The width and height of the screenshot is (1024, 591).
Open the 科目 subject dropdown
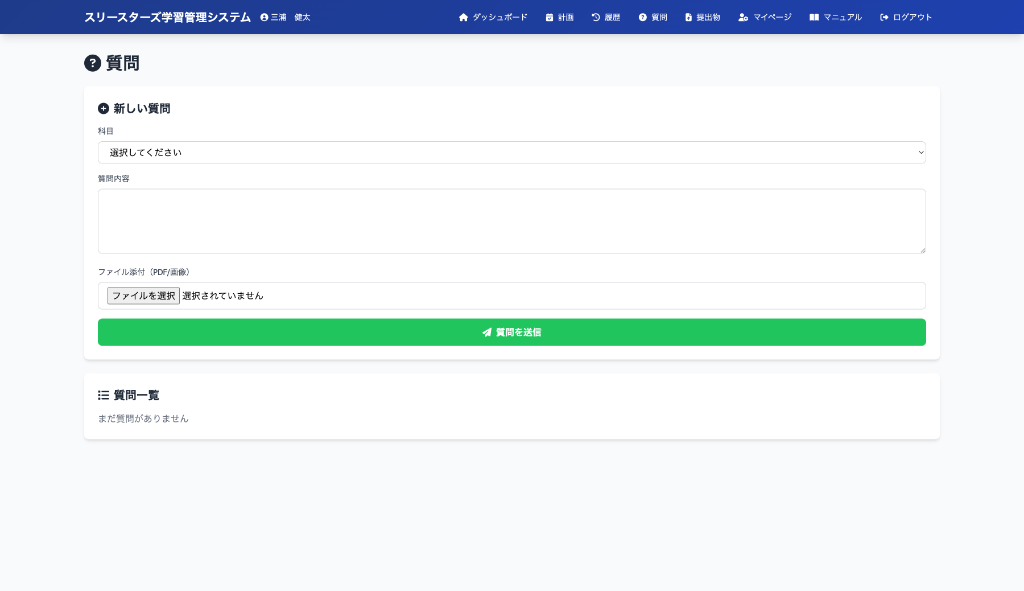511,152
